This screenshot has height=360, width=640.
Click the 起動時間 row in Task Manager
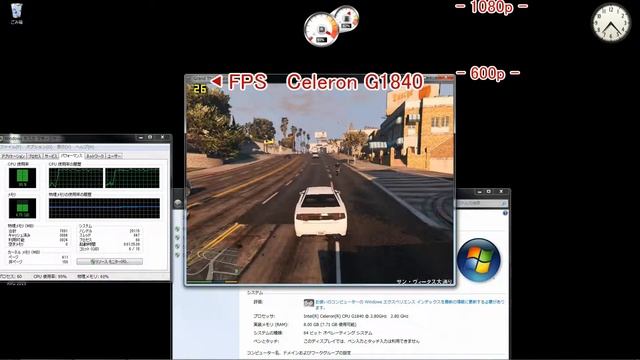click(x=109, y=244)
